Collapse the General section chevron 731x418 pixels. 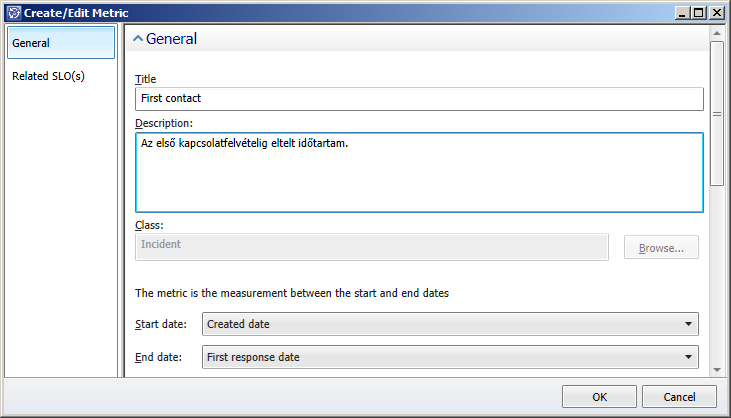tap(138, 39)
